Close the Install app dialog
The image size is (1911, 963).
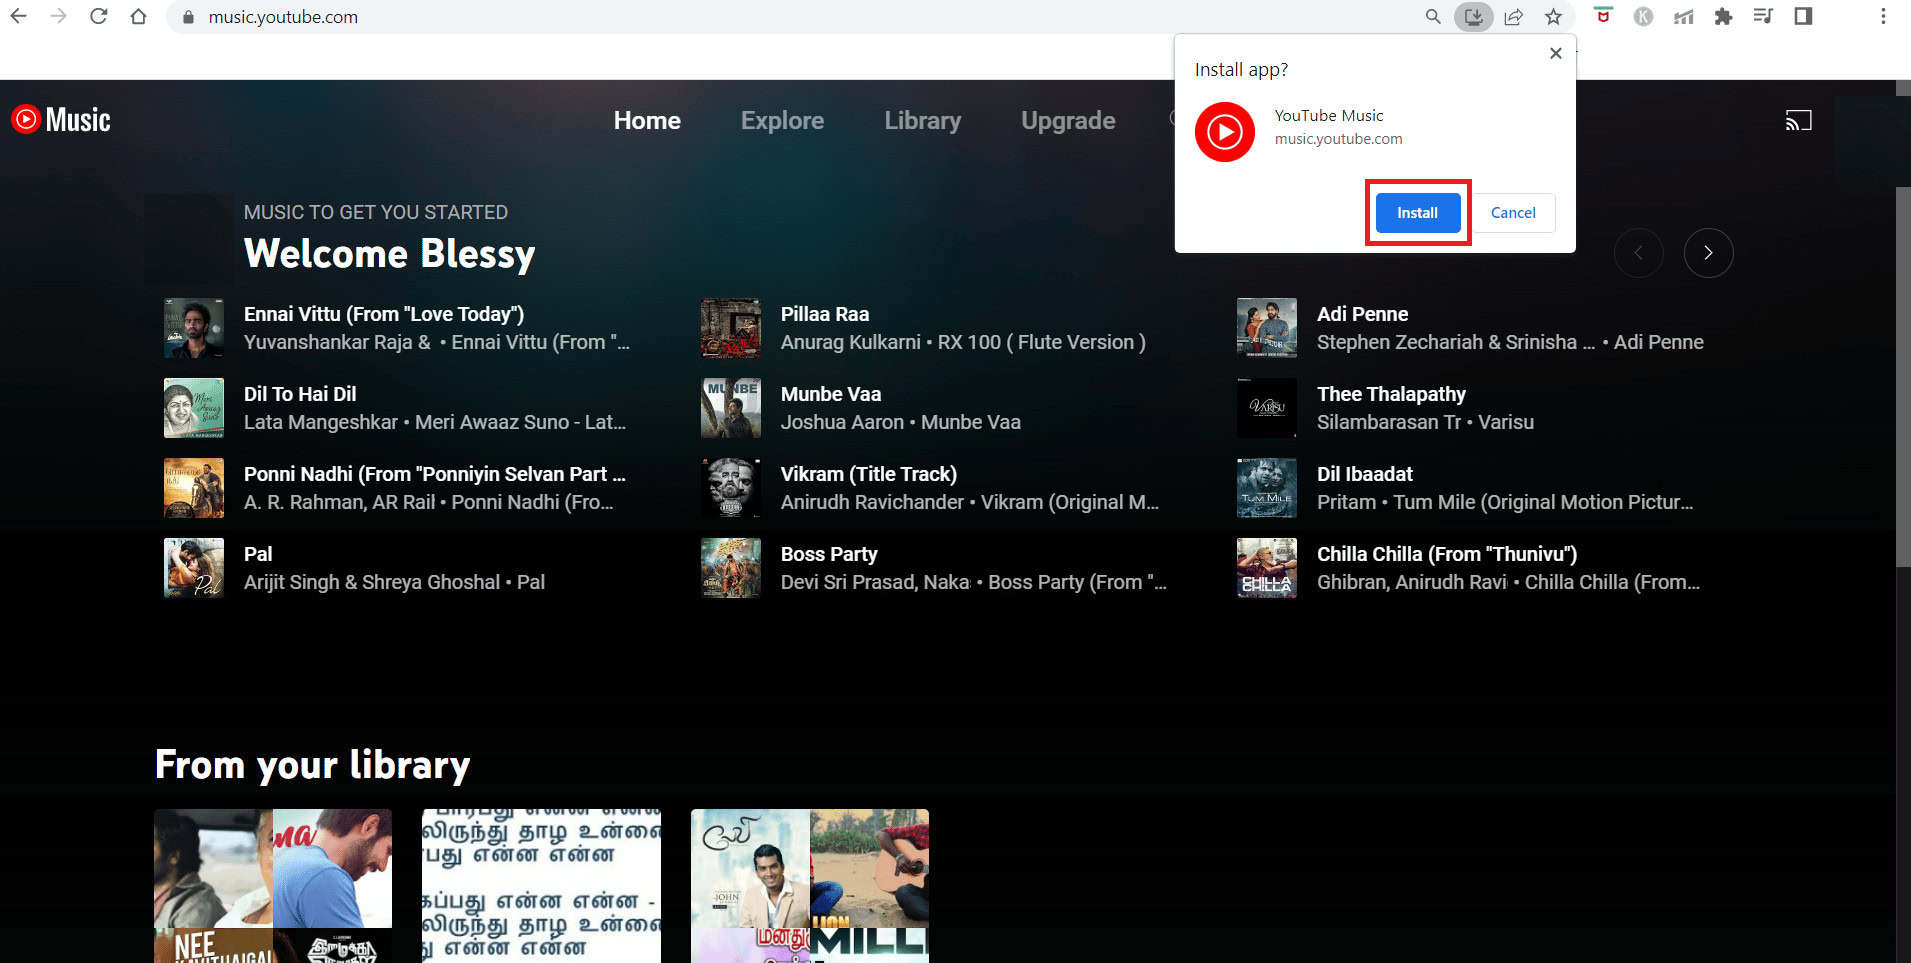[x=1555, y=53]
